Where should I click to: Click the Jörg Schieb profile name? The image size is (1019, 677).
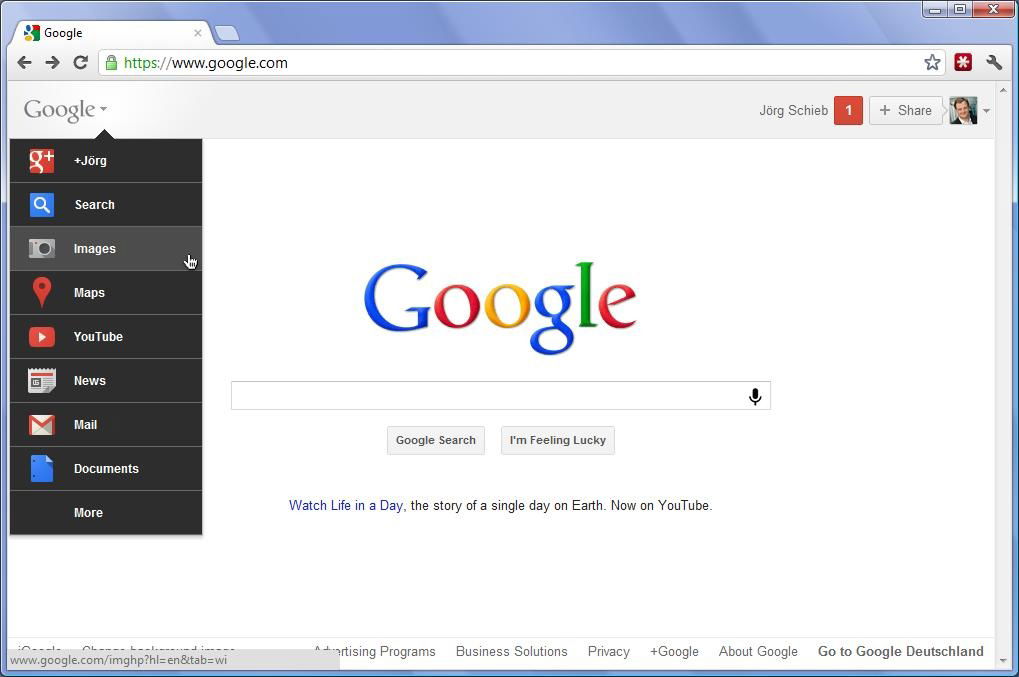click(x=793, y=110)
